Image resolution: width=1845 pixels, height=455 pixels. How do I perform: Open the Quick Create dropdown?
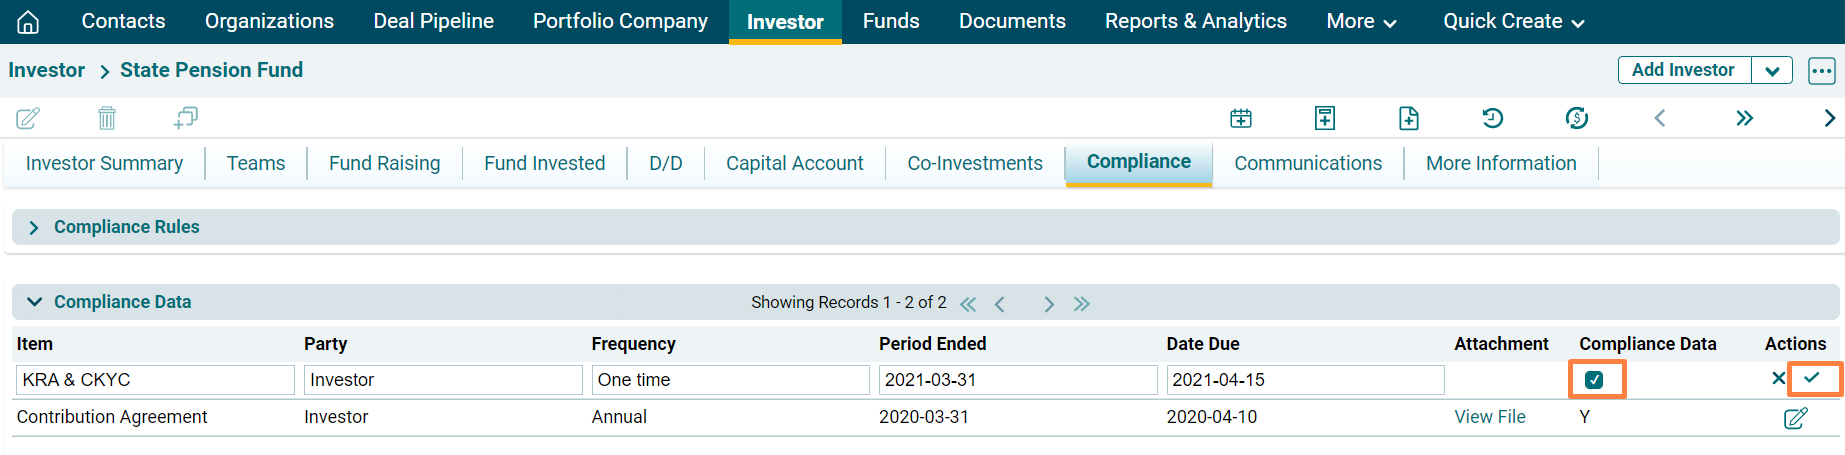tap(1513, 21)
